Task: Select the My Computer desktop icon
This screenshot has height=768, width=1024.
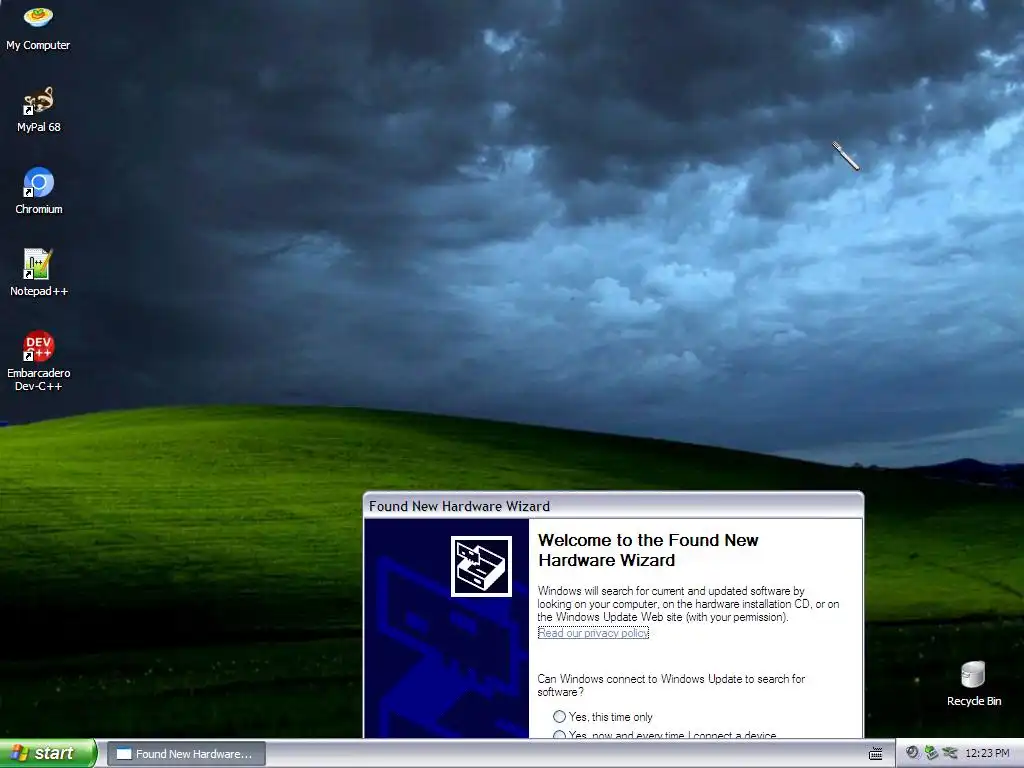Action: point(38,27)
